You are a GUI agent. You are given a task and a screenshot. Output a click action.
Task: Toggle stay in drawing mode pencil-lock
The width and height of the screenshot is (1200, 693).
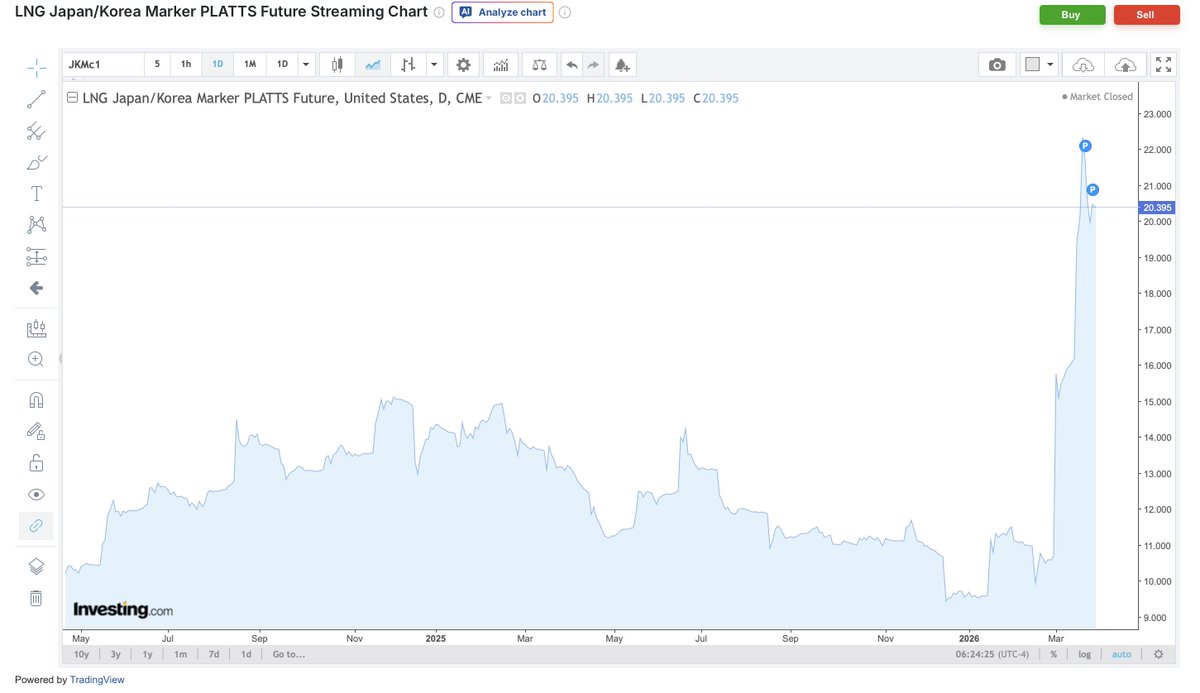(x=36, y=431)
